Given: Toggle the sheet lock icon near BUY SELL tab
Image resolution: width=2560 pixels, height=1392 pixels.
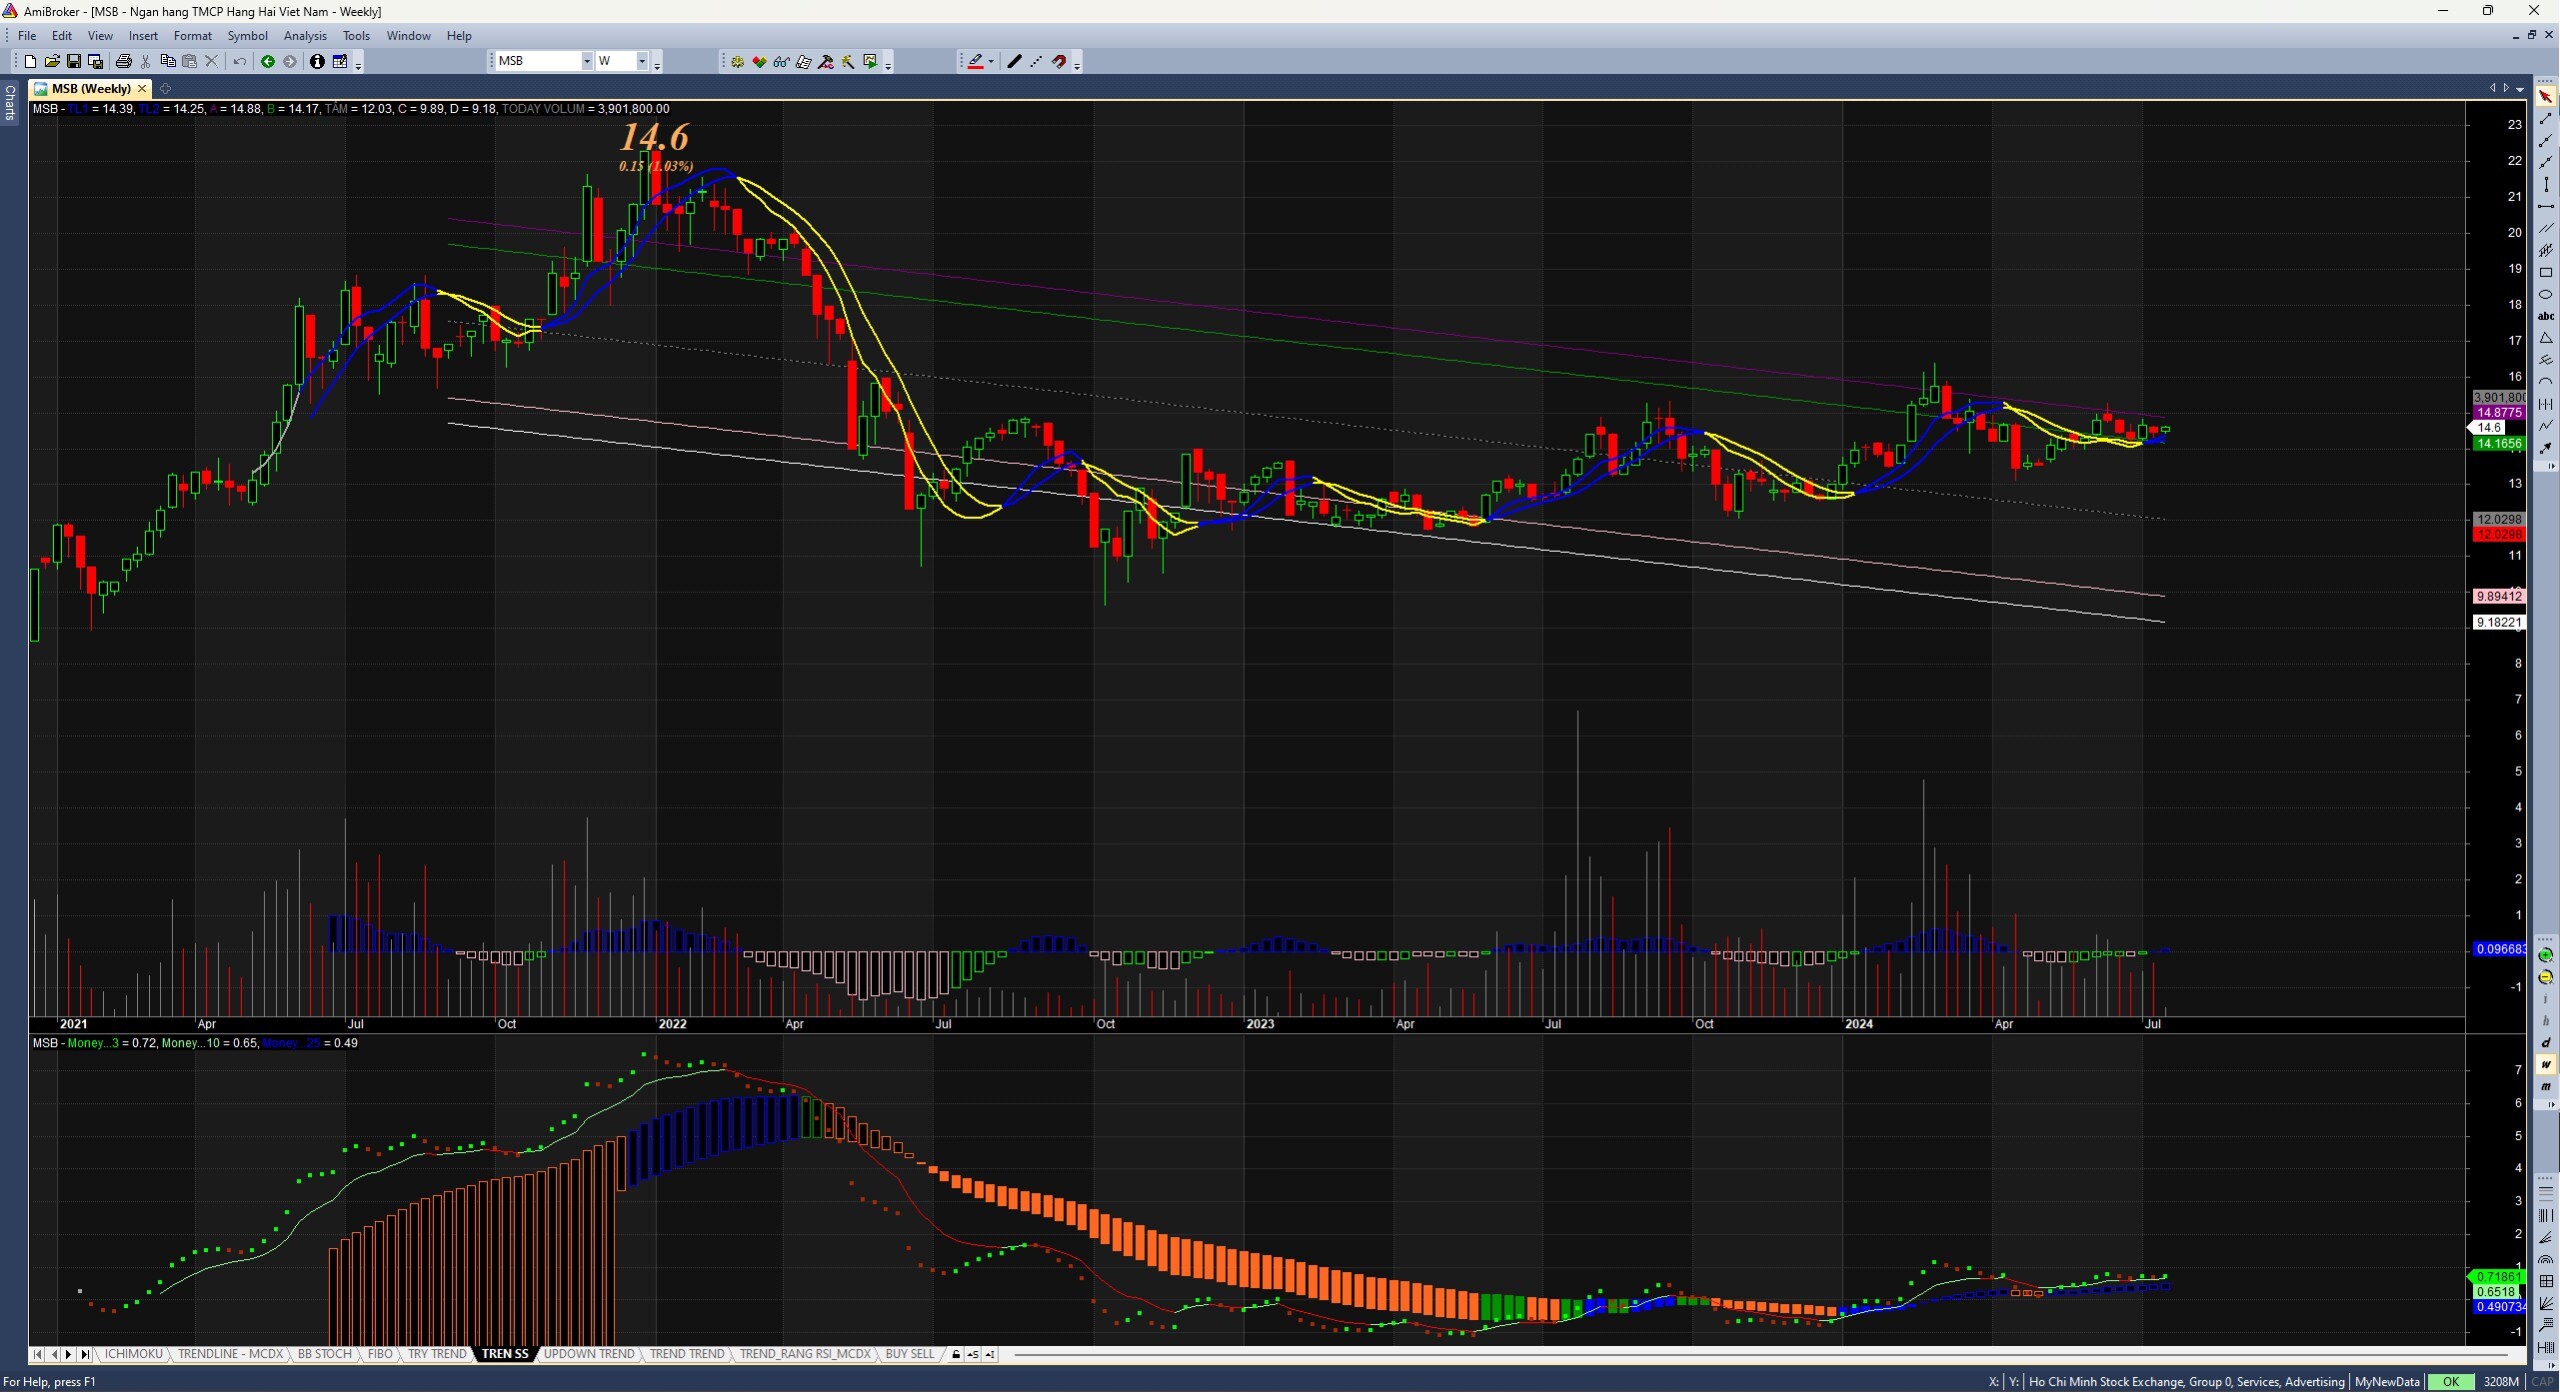Looking at the screenshot, I should (x=956, y=1354).
